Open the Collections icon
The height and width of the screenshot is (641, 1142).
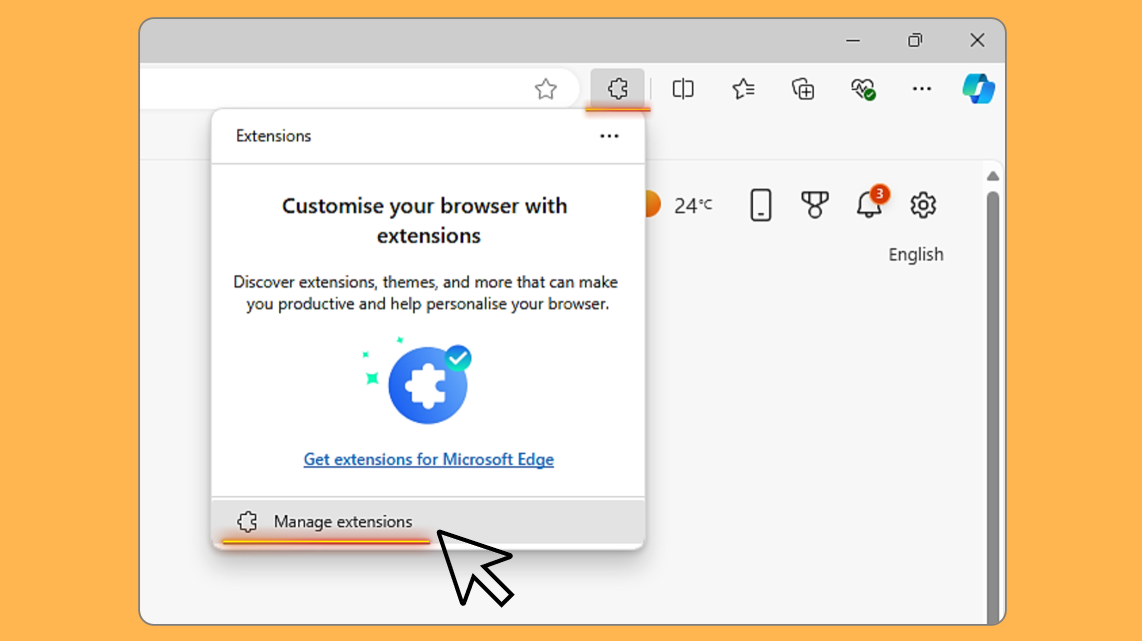point(803,89)
